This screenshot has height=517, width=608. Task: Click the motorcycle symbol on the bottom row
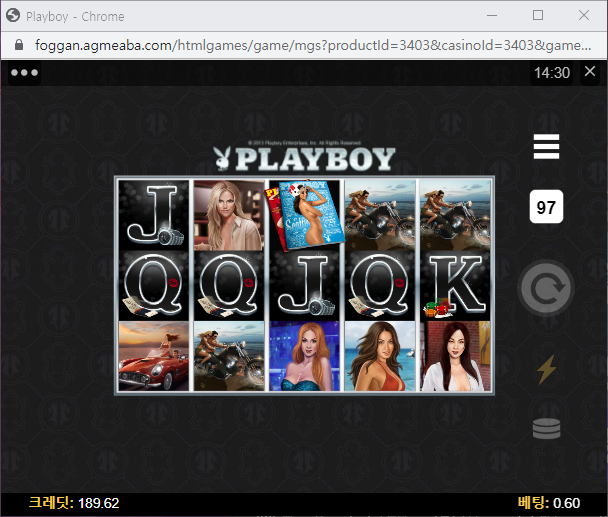pyautogui.click(x=229, y=356)
